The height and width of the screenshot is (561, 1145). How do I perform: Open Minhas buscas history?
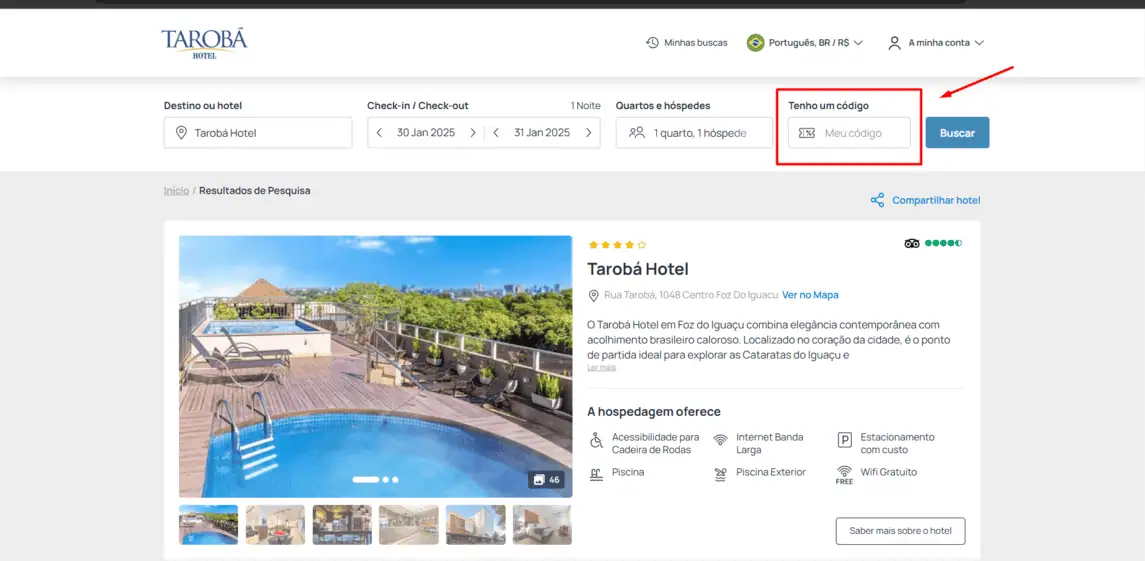[686, 42]
